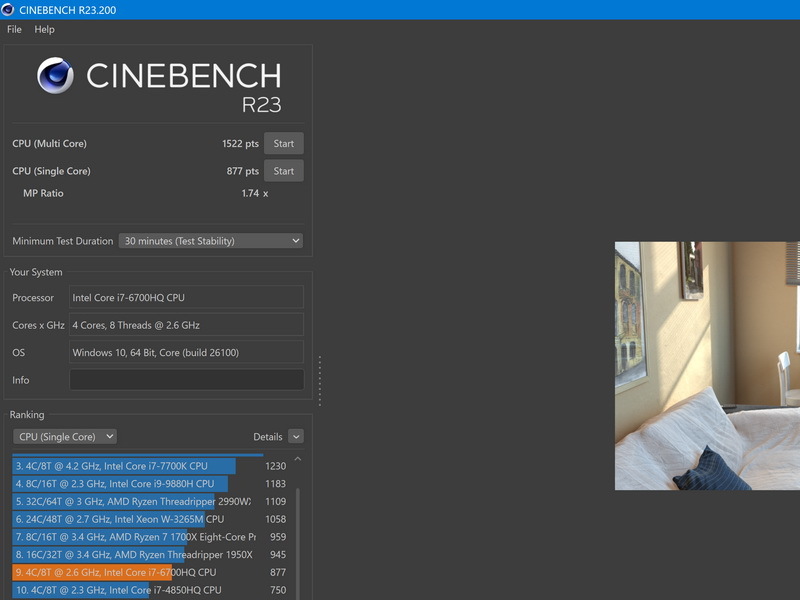Select ranking row Intel Xeon W-3265M
Image resolution: width=800 pixels, height=600 pixels.
click(x=150, y=519)
